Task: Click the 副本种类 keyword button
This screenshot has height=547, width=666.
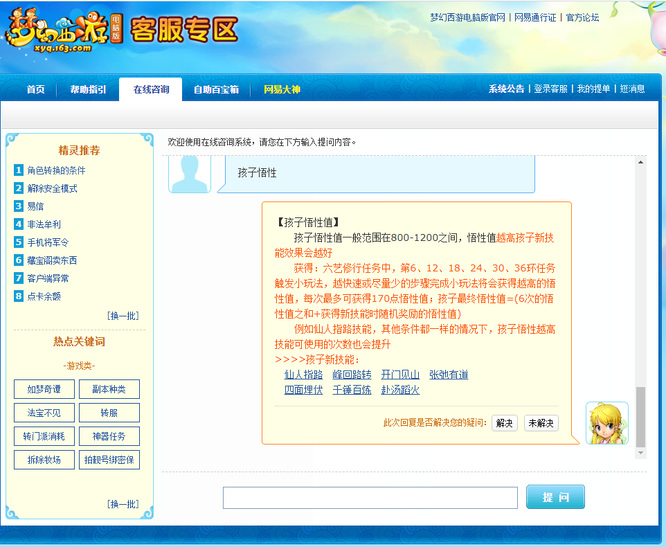Action: [x=109, y=389]
